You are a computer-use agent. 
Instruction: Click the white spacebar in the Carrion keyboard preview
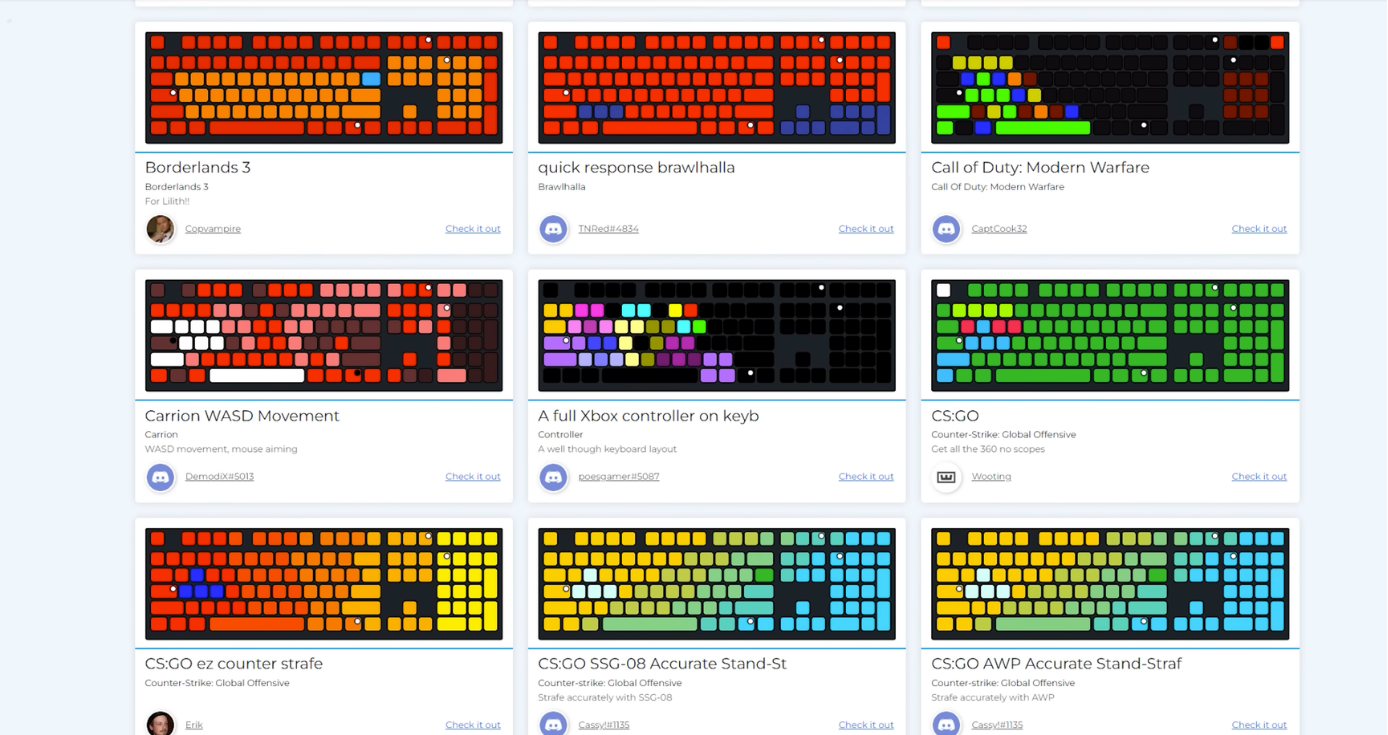tap(257, 376)
